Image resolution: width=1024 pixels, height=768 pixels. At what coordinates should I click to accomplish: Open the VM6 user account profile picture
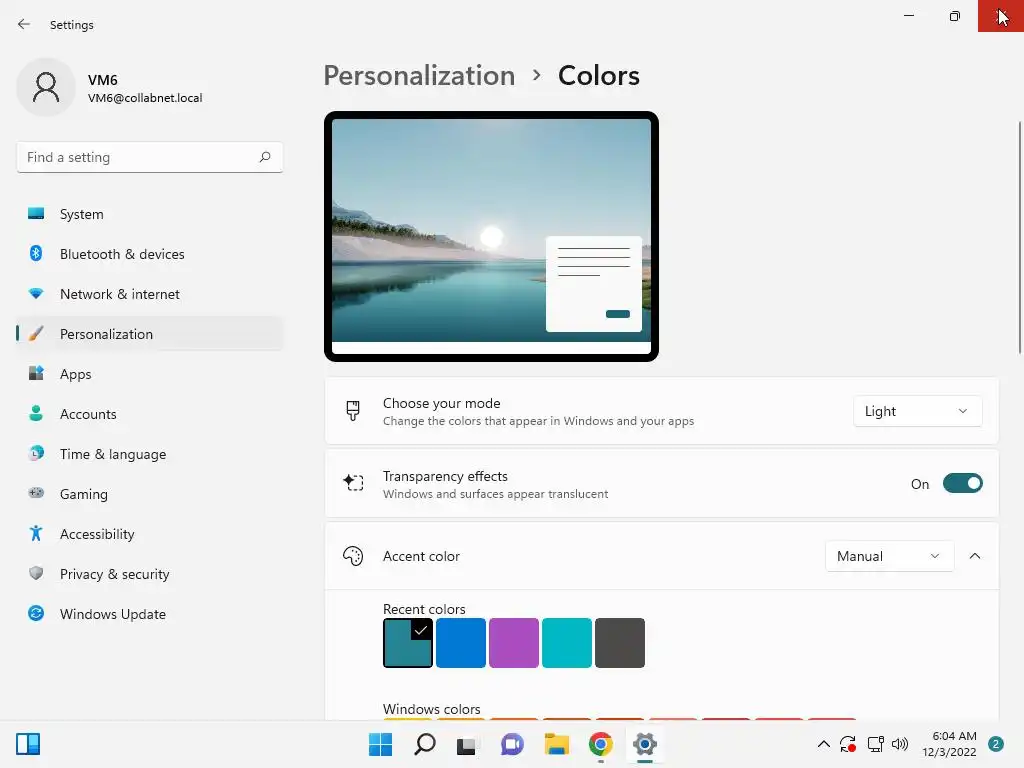point(46,87)
